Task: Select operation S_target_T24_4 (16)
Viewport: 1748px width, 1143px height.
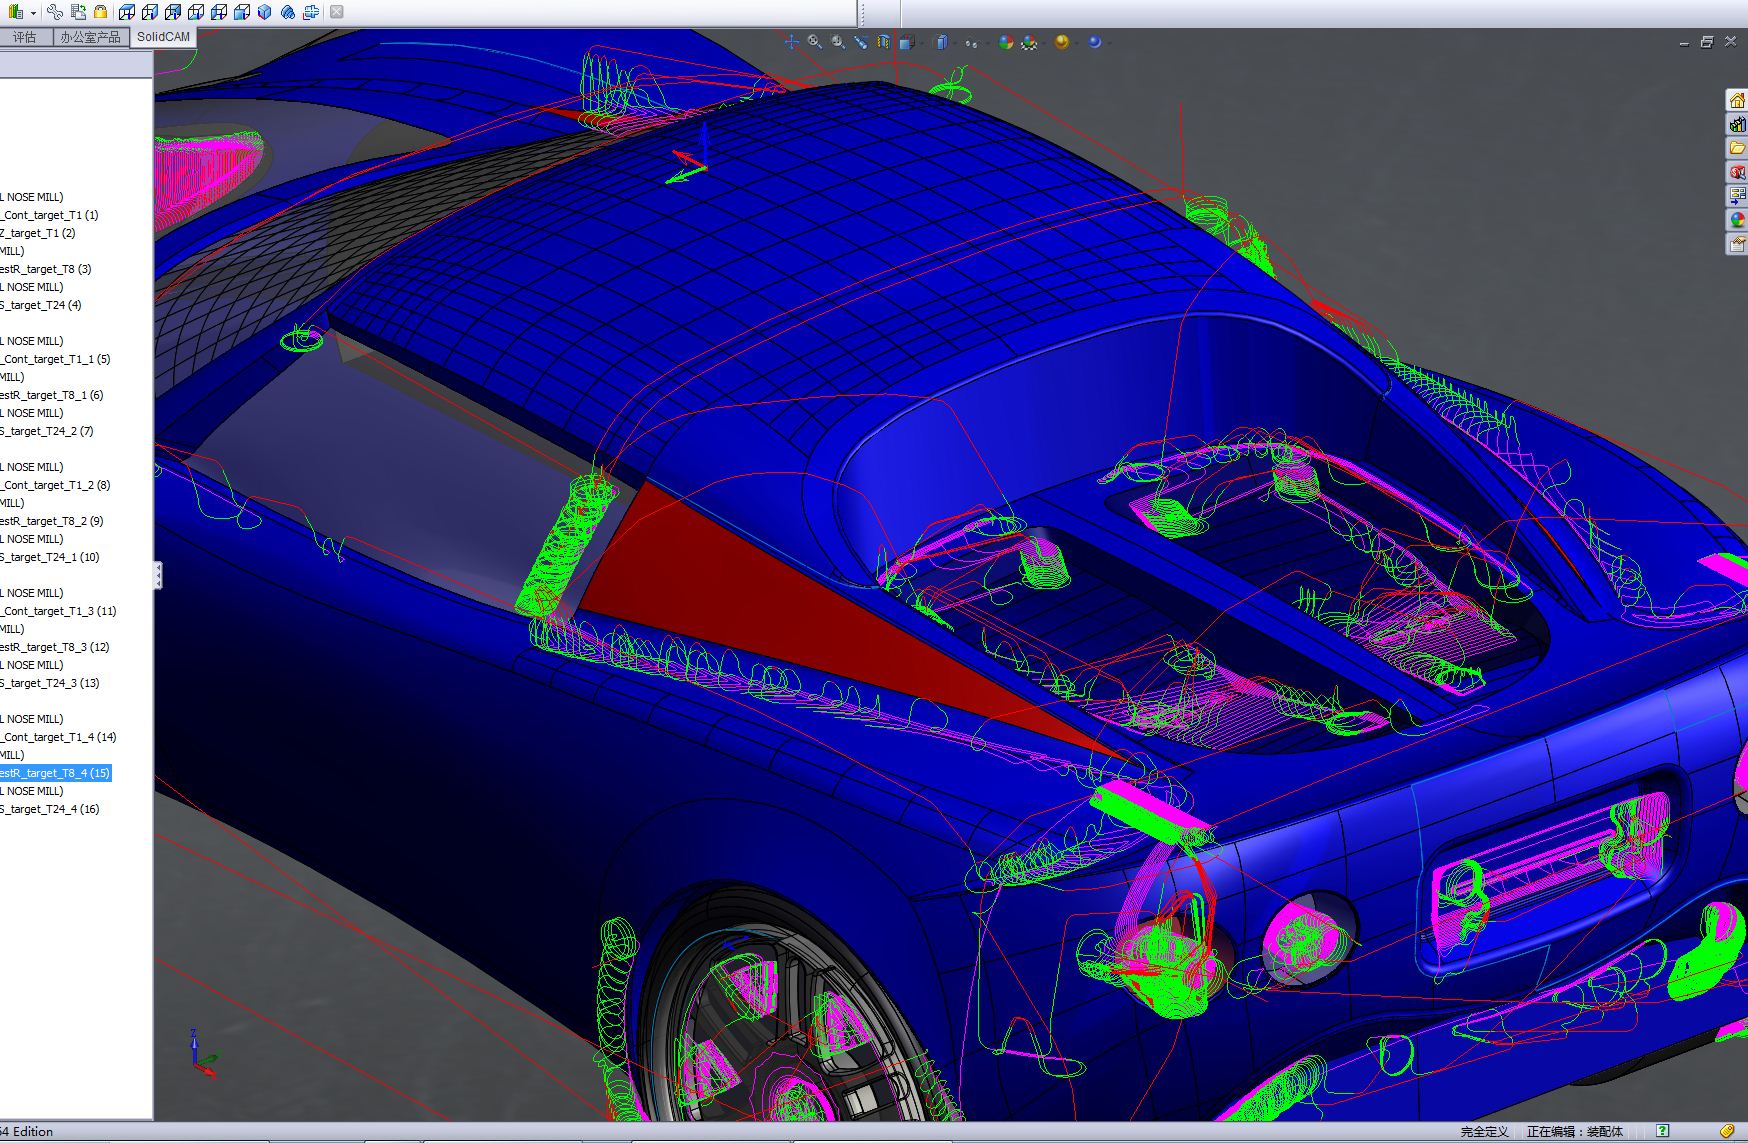Action: click(x=50, y=809)
